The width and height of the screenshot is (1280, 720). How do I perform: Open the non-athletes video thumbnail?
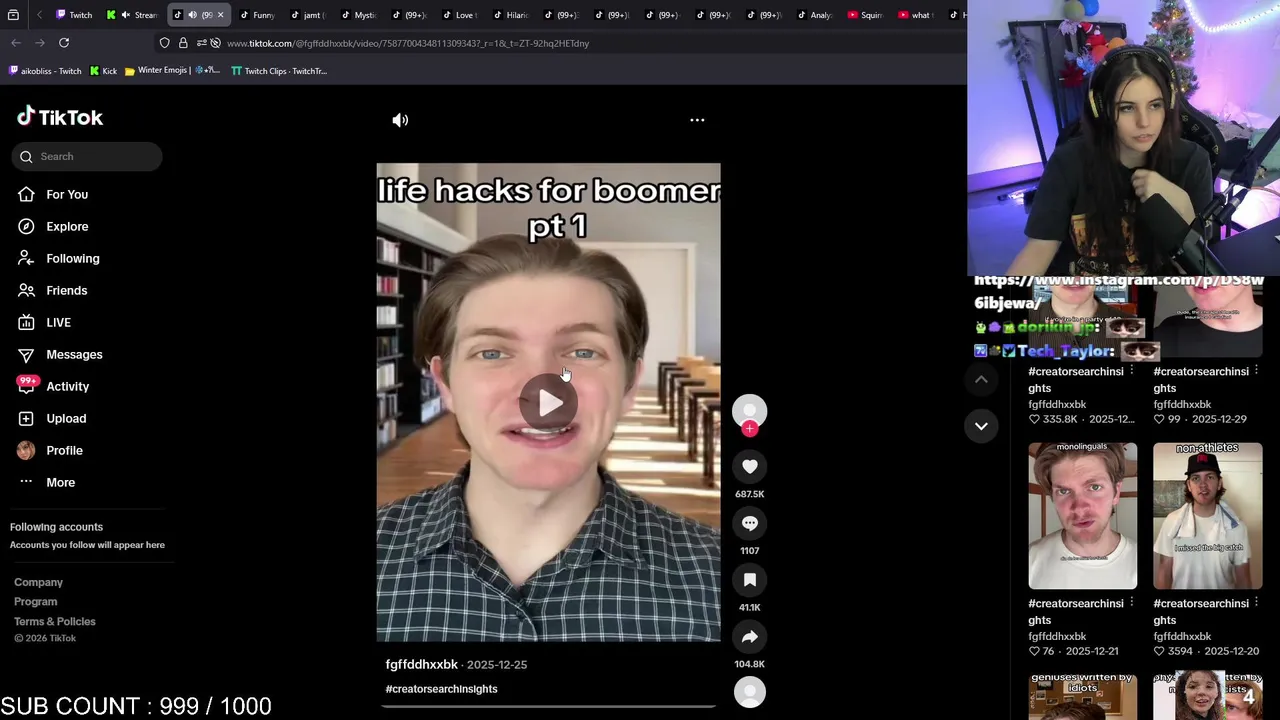(1207, 516)
